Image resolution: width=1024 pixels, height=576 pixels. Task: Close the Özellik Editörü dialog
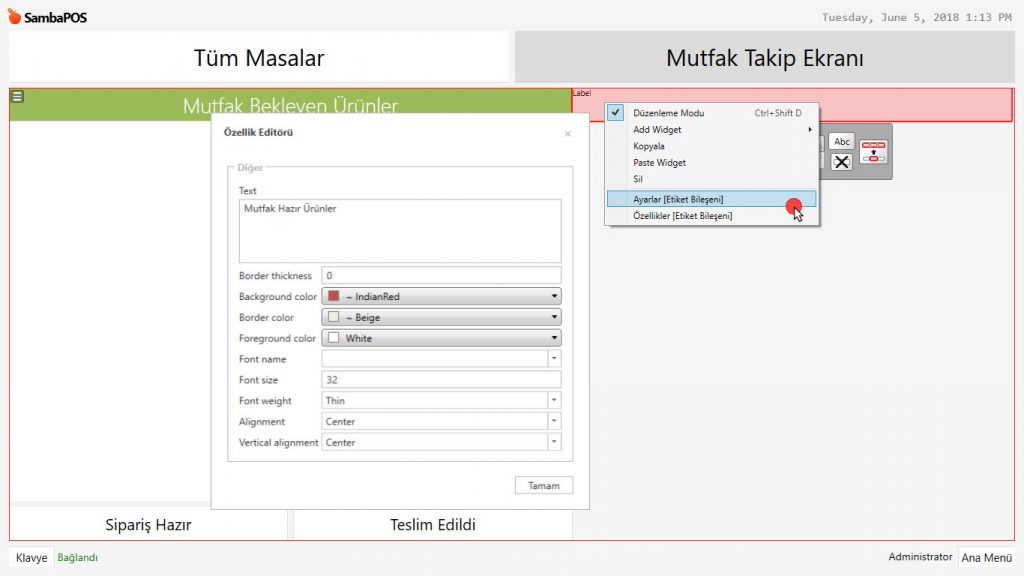click(568, 133)
